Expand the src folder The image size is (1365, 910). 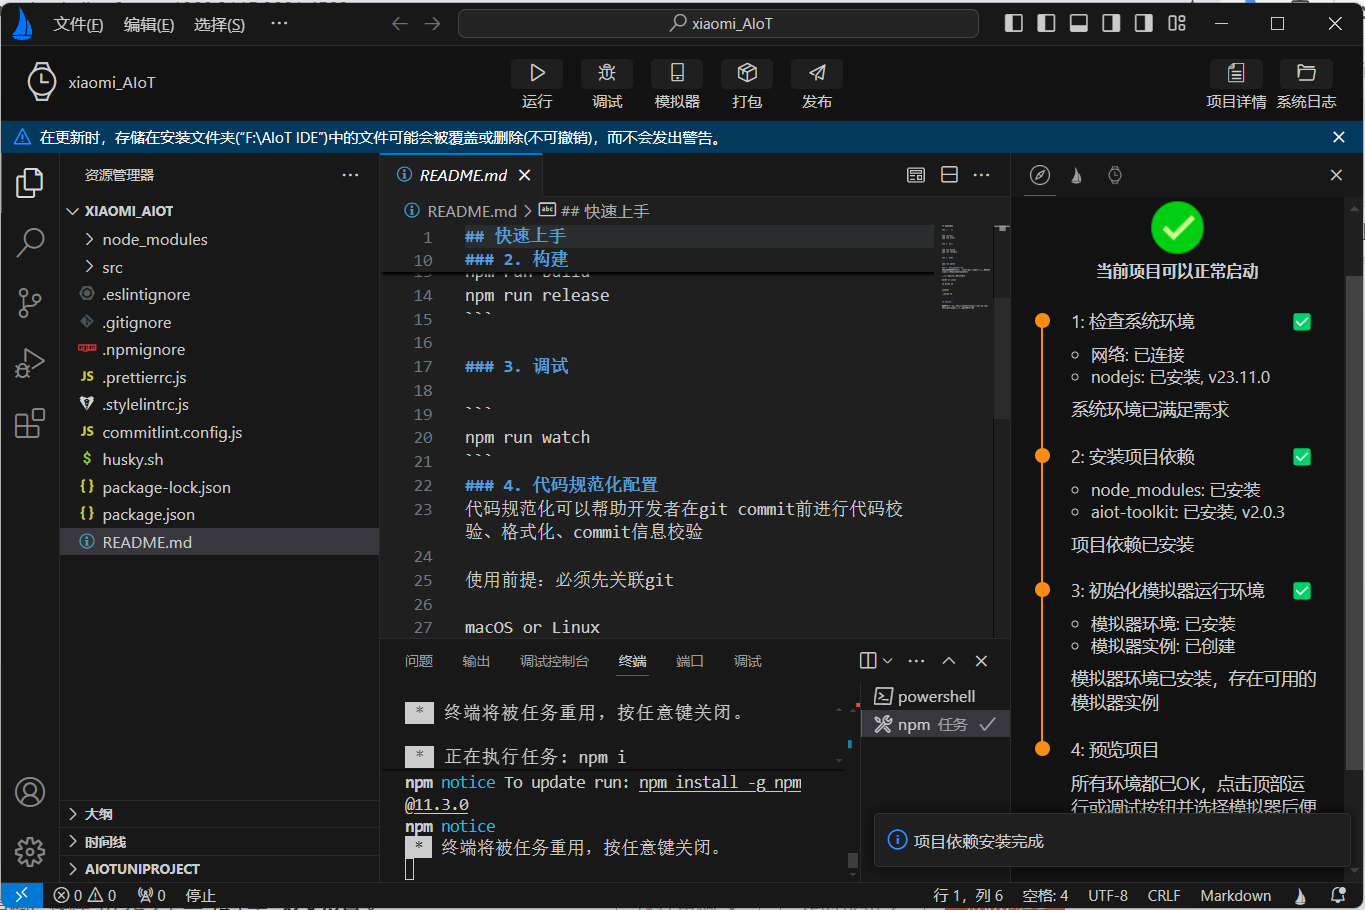coord(219,267)
